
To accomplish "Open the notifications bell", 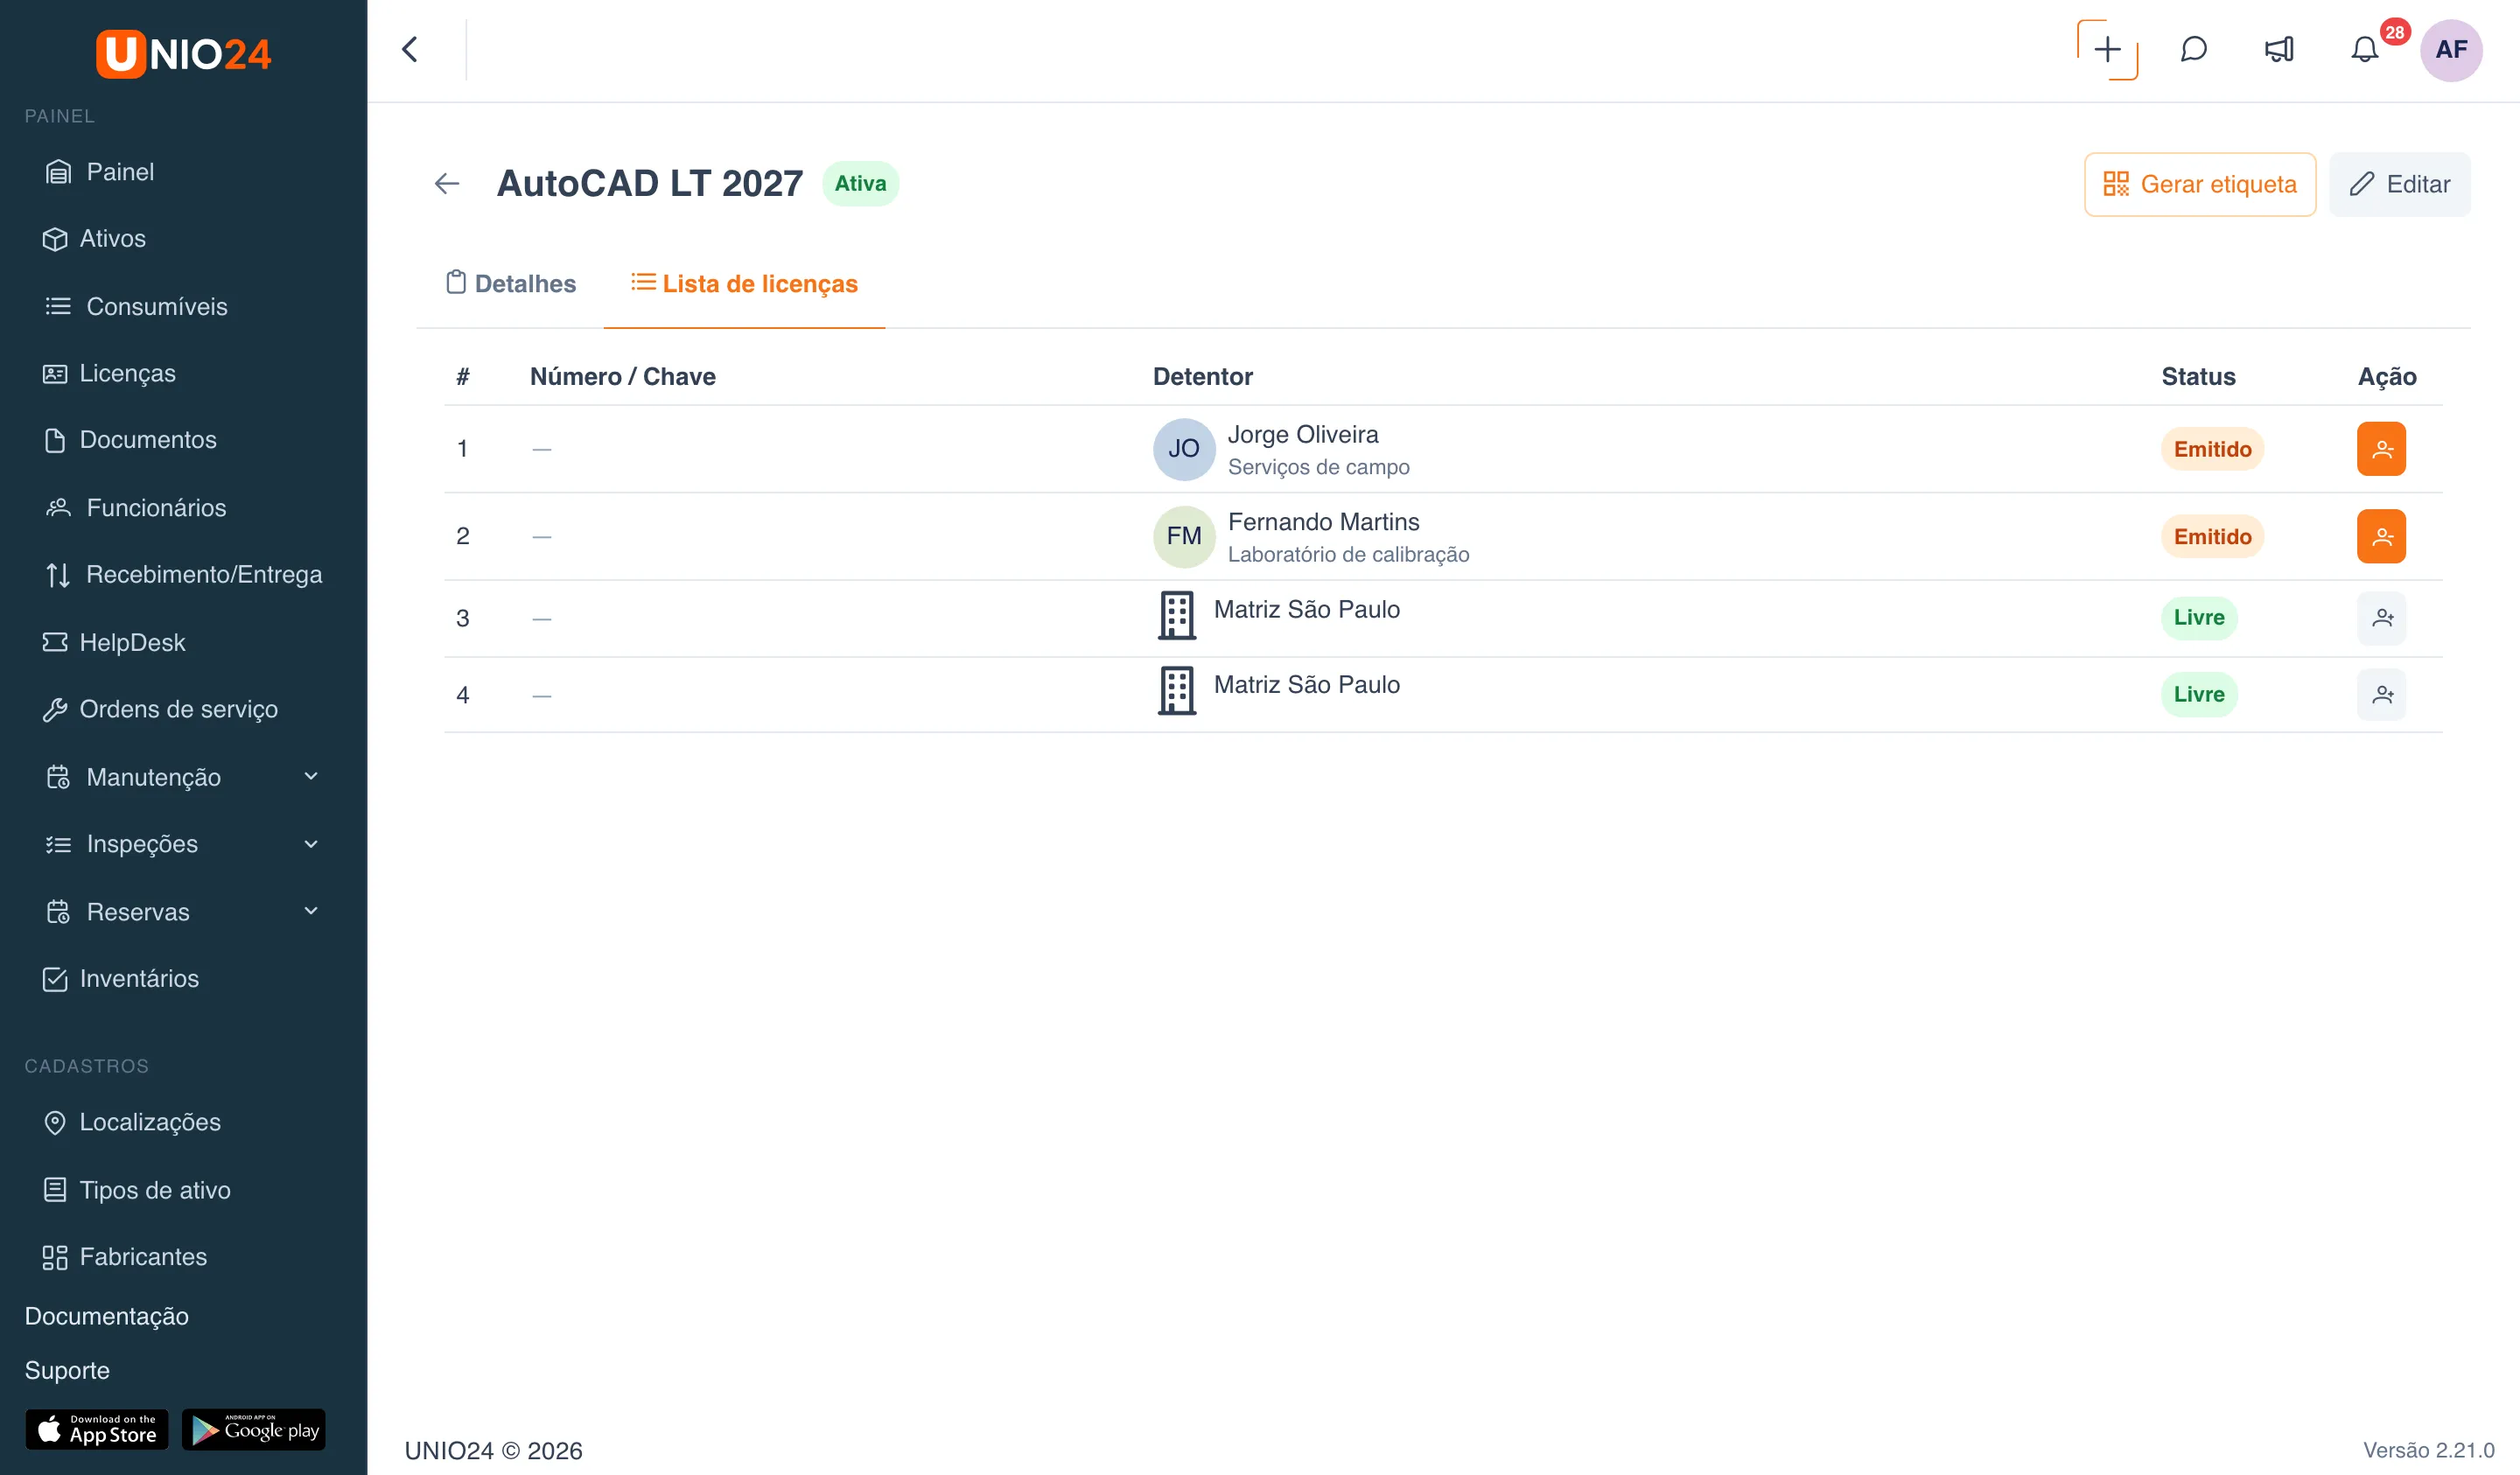I will tap(2364, 49).
